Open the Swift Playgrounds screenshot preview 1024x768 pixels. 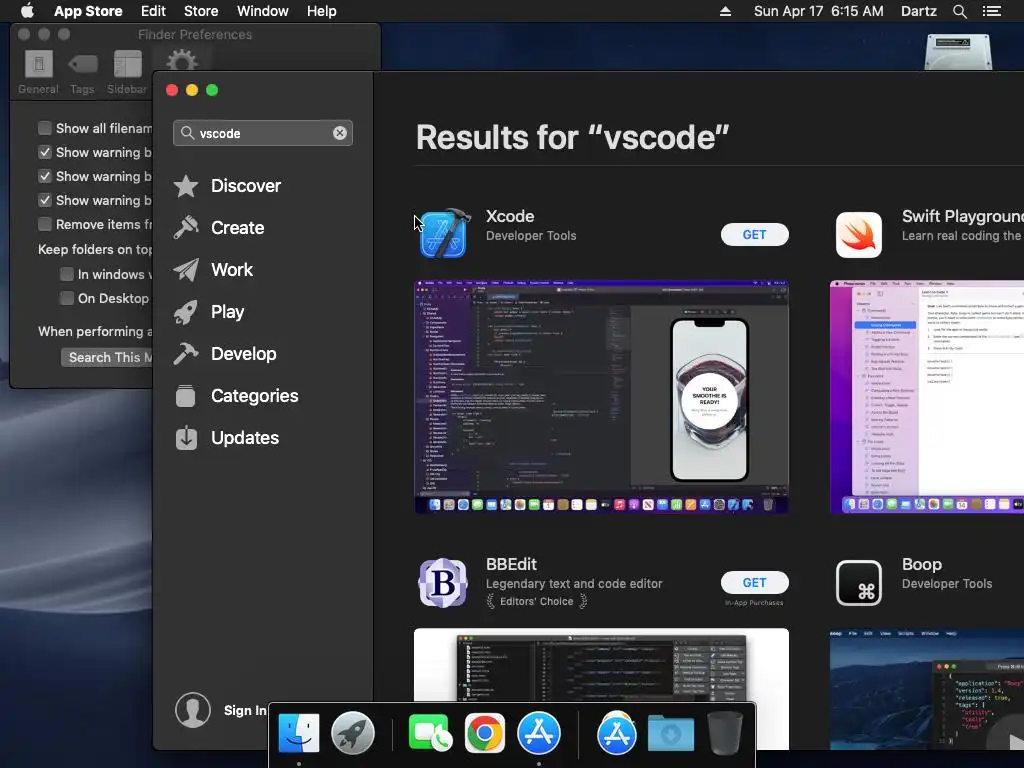927,397
